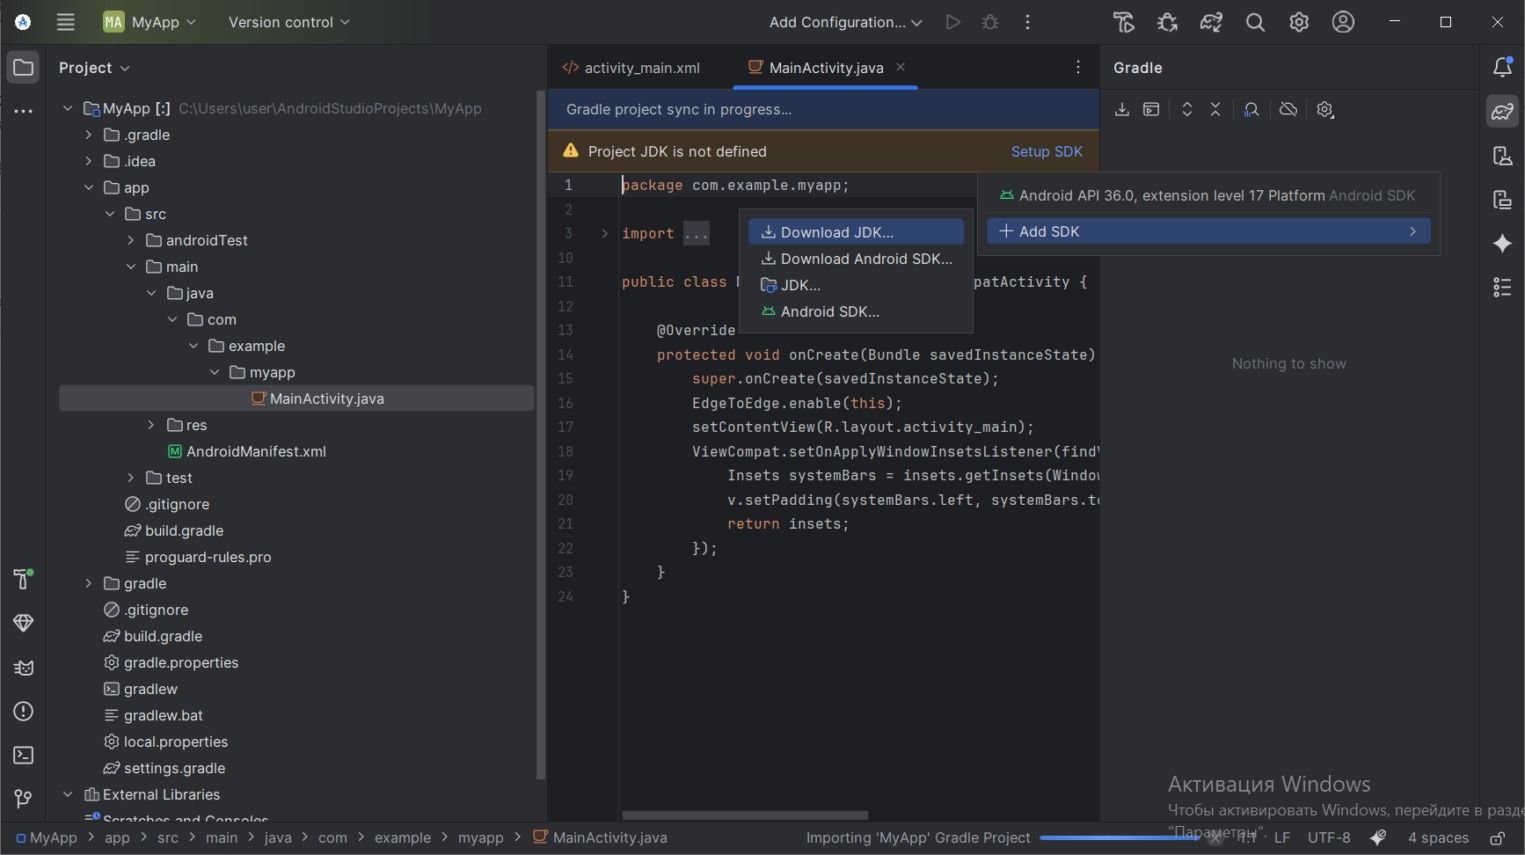Toggle Gradle offline mode
This screenshot has height=855, width=1525.
pyautogui.click(x=1288, y=110)
